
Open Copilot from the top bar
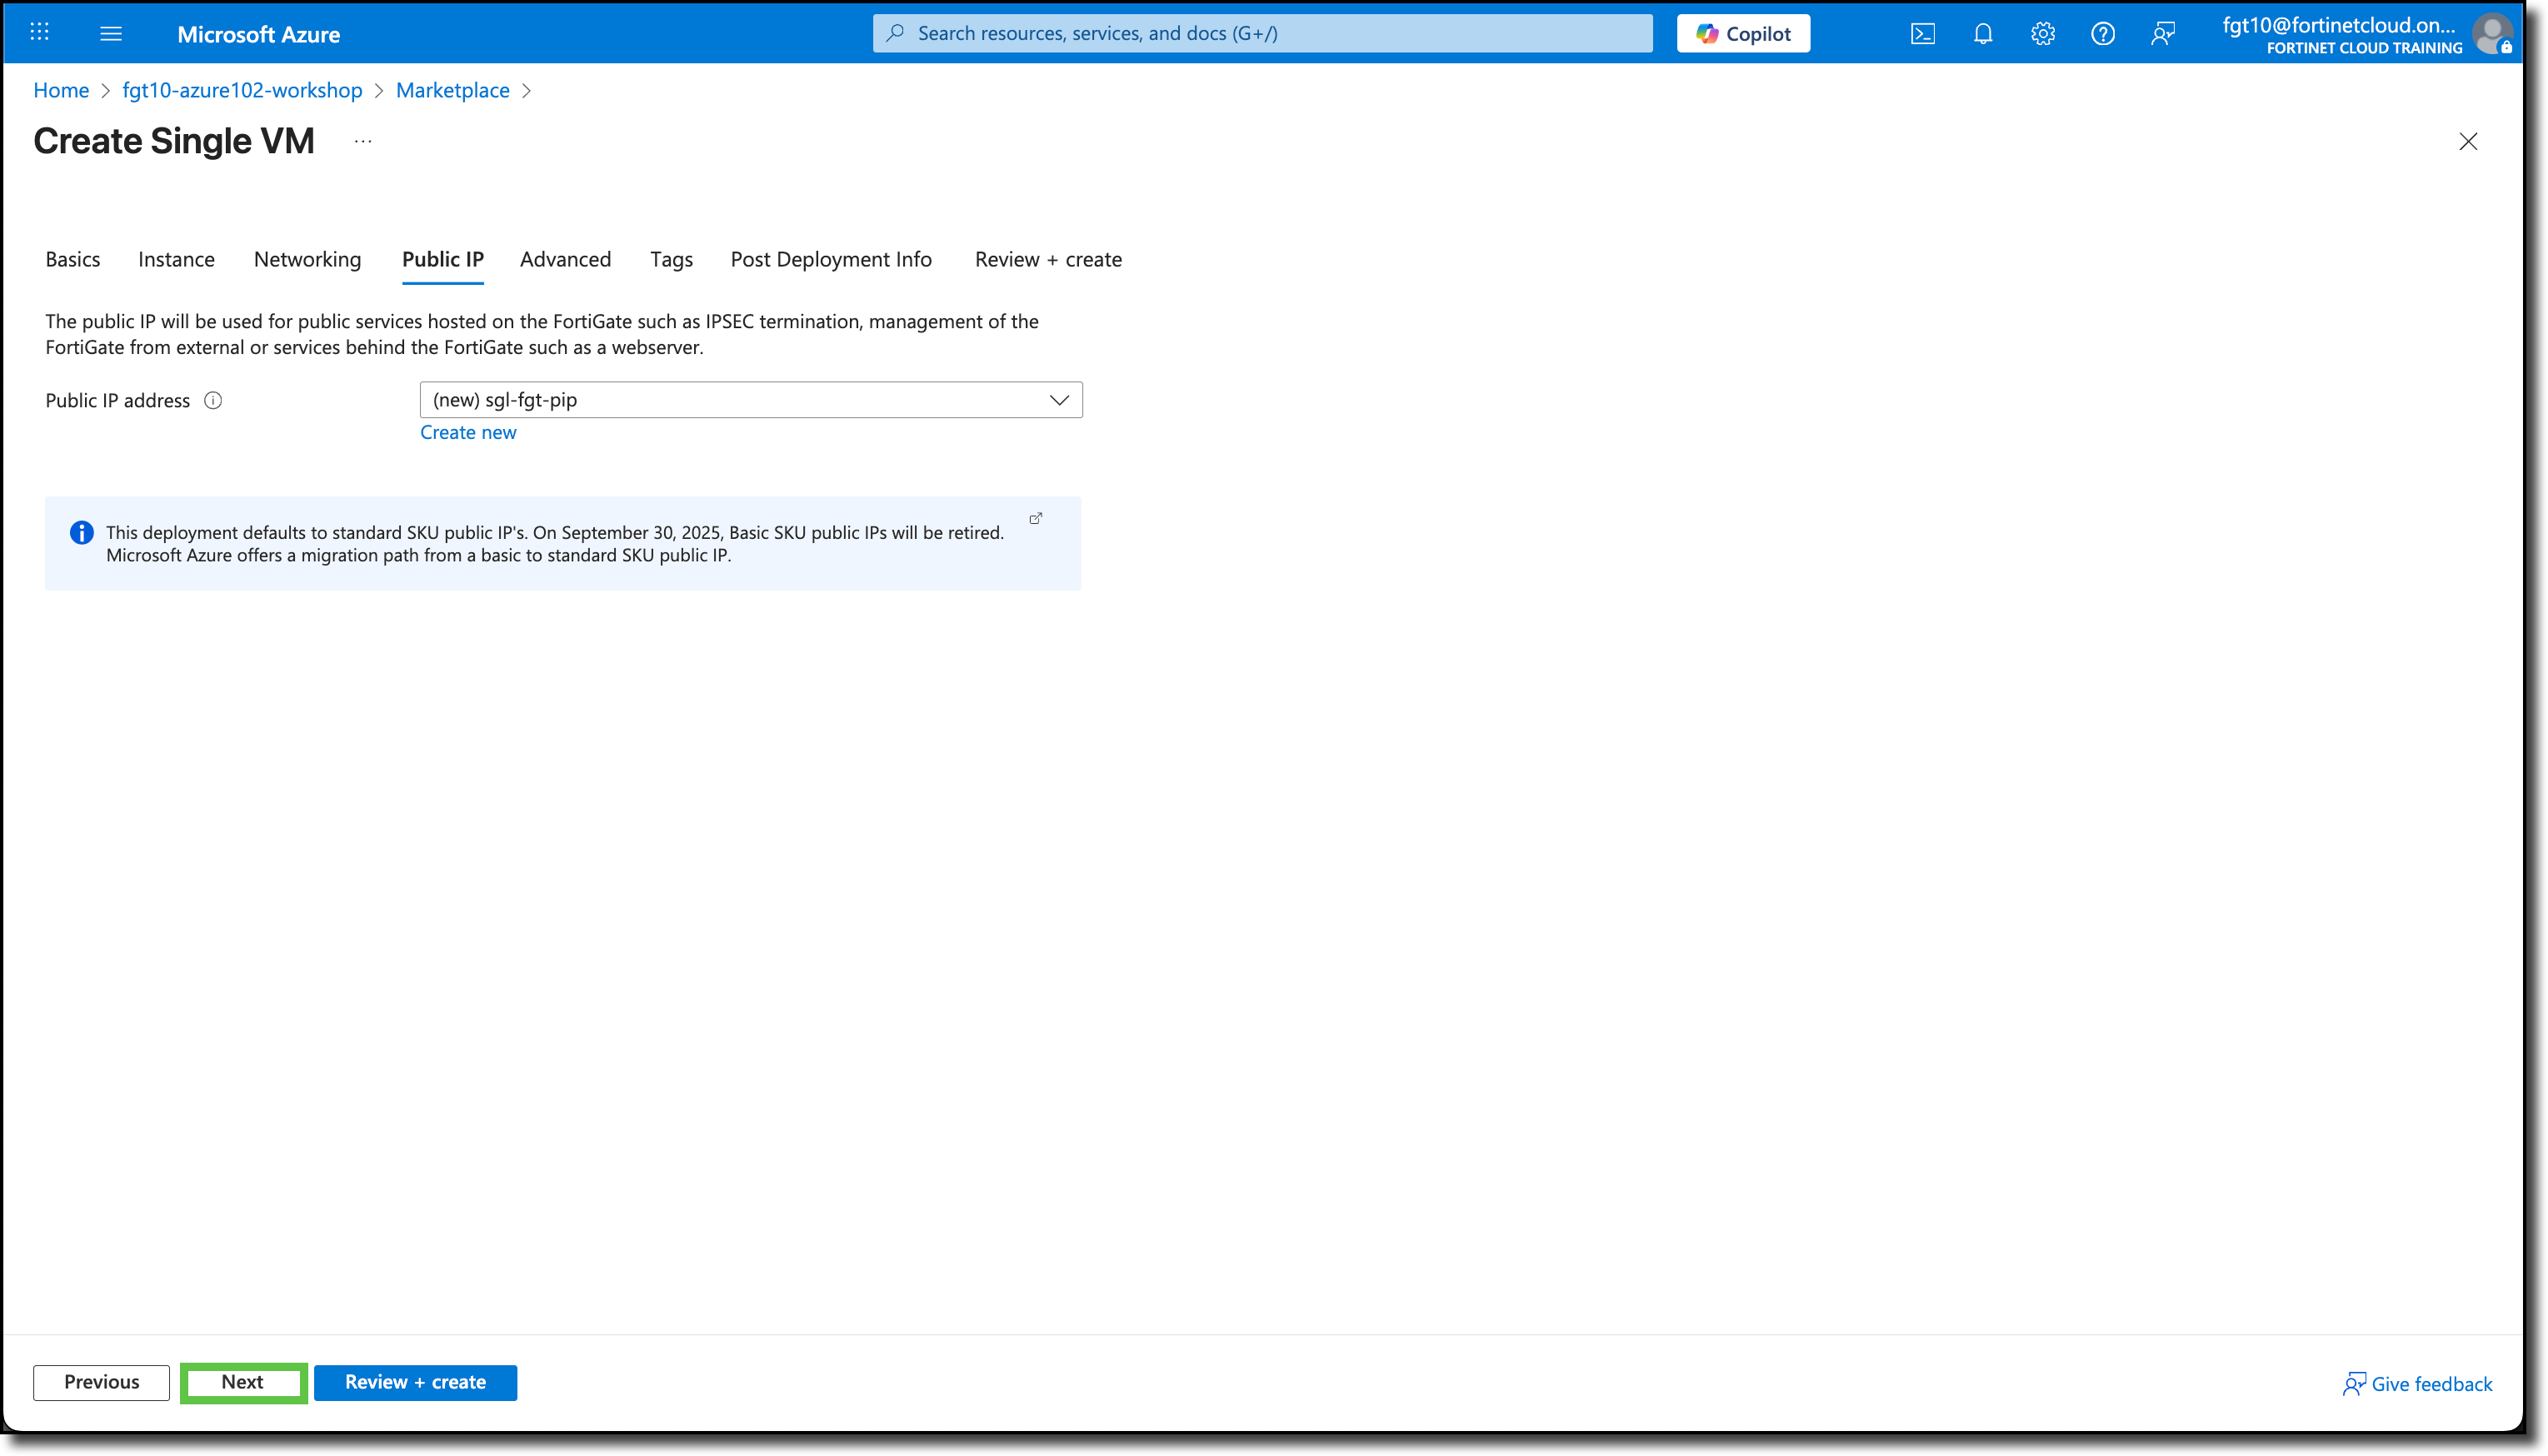pos(1742,33)
